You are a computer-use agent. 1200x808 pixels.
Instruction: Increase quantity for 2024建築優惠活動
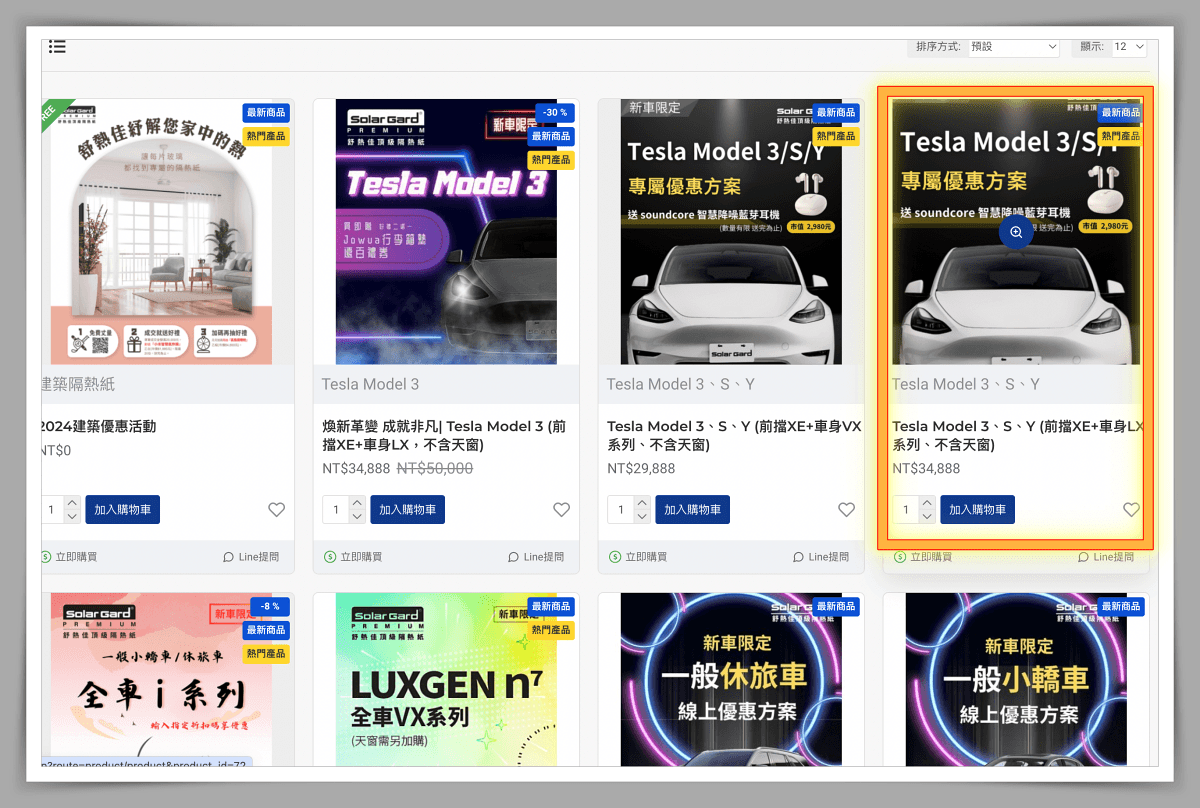tap(72, 503)
